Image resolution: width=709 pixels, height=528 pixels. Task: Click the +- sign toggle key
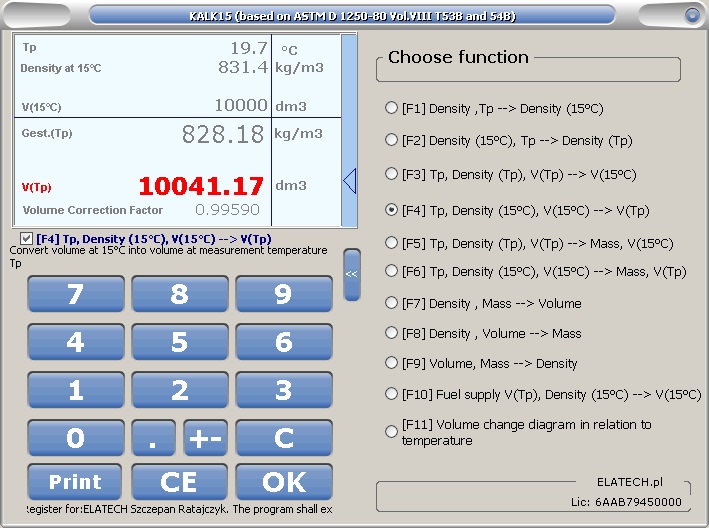205,438
